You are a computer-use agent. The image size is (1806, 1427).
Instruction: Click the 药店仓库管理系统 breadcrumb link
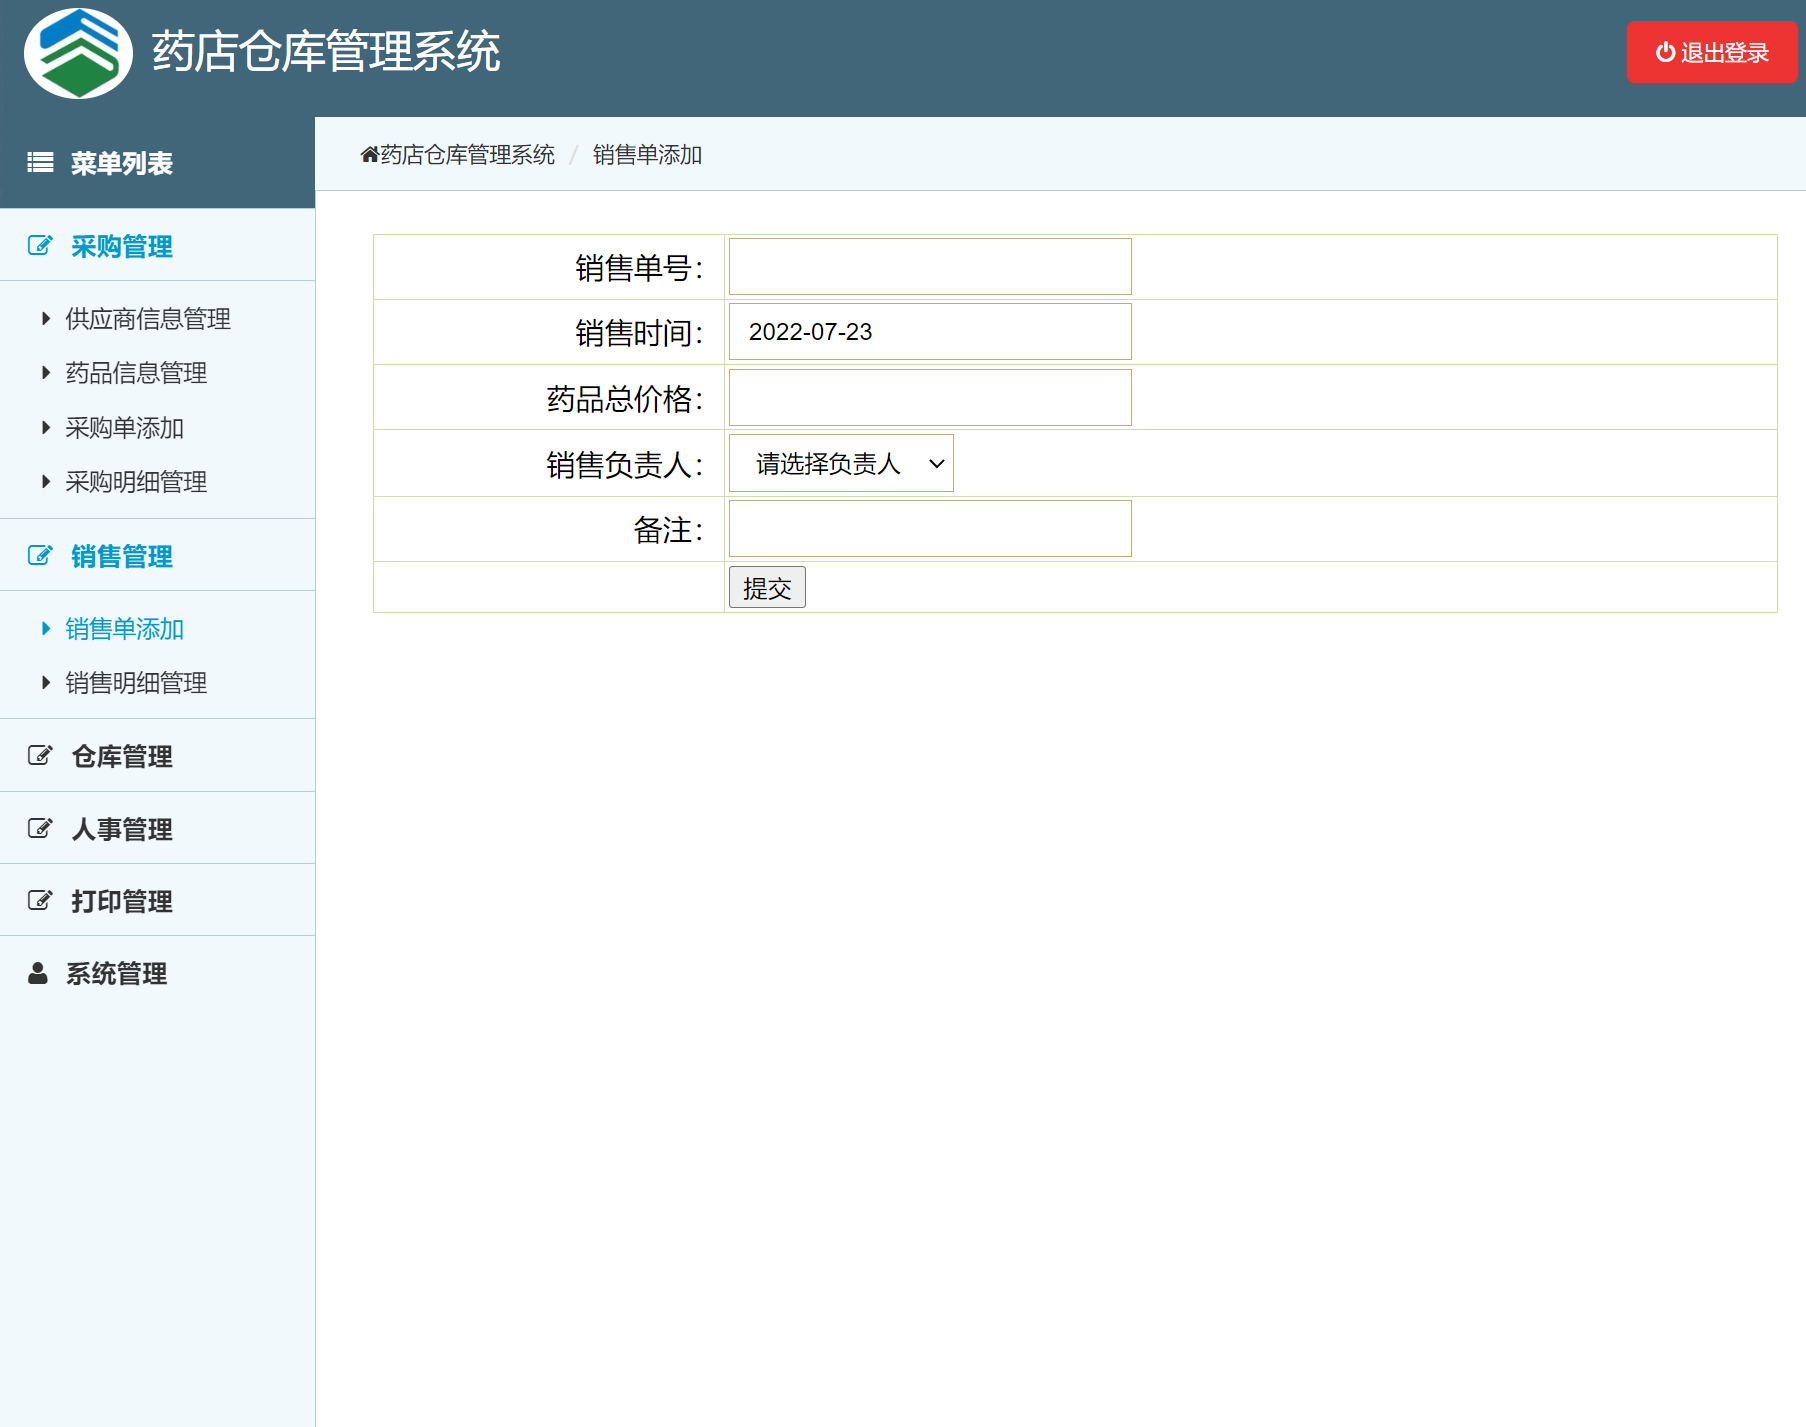[x=465, y=155]
